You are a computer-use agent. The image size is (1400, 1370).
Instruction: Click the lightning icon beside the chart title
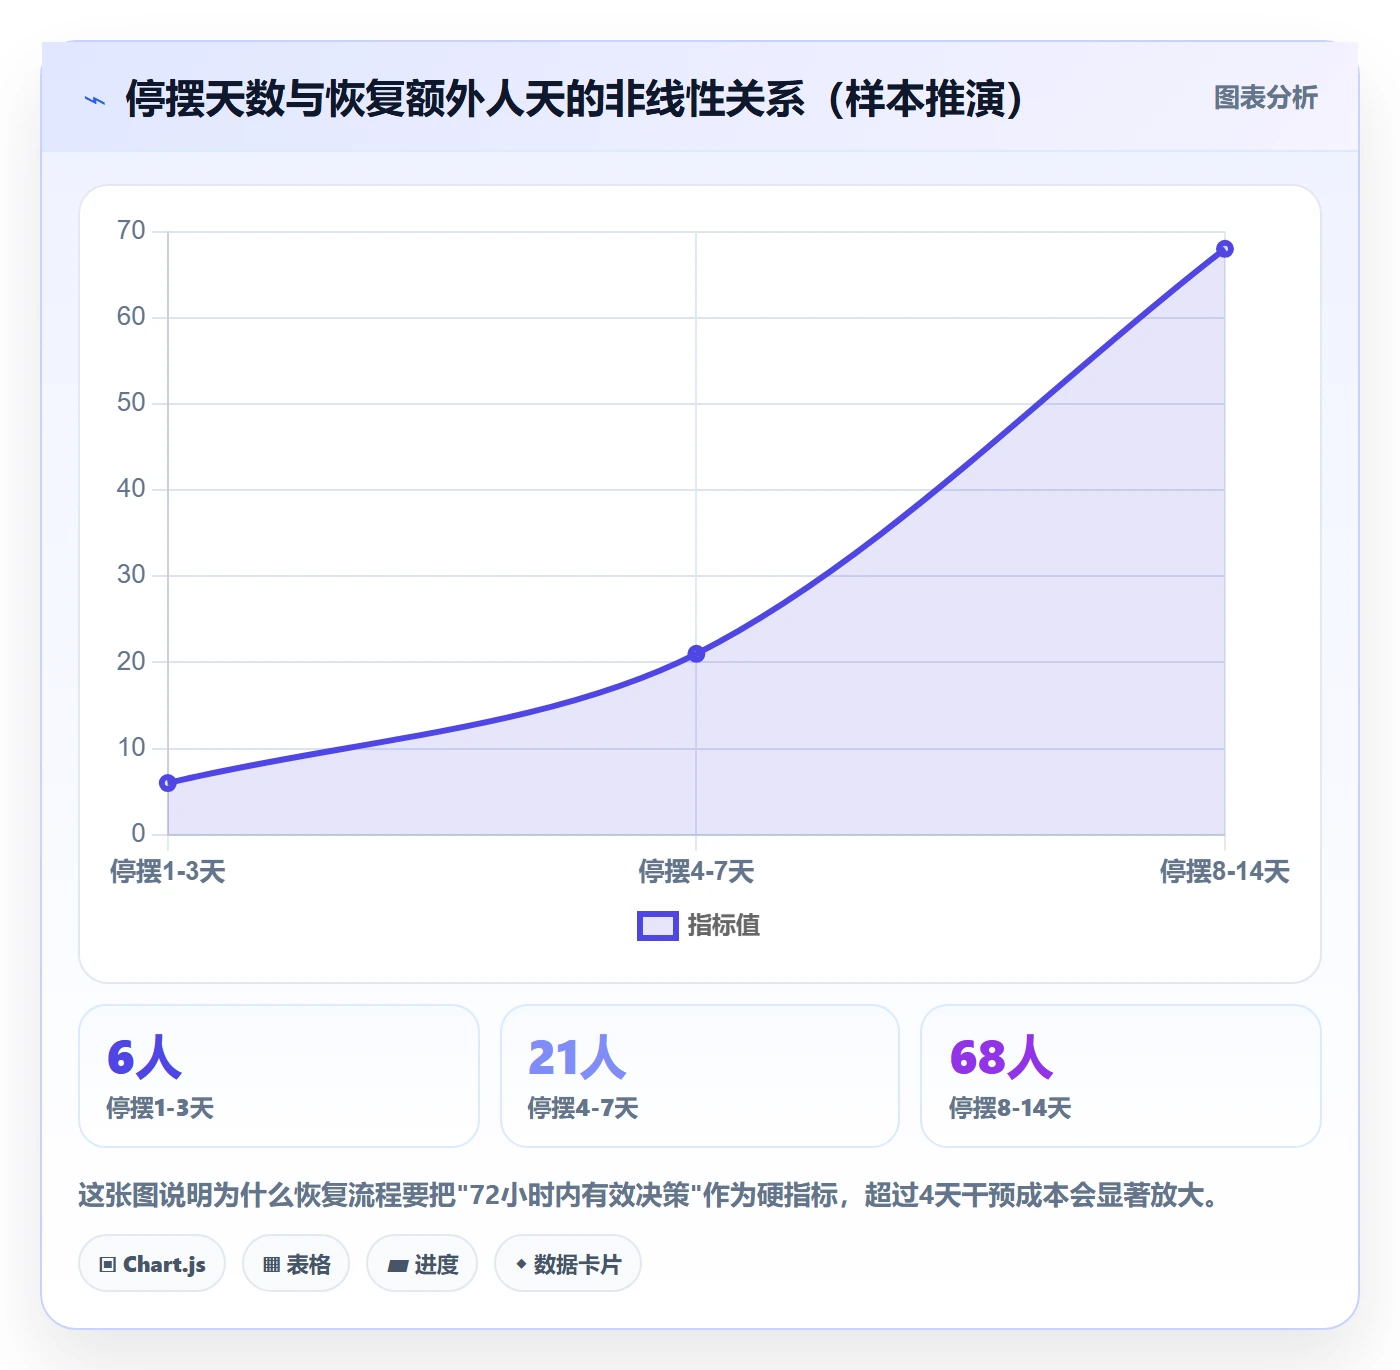[95, 100]
